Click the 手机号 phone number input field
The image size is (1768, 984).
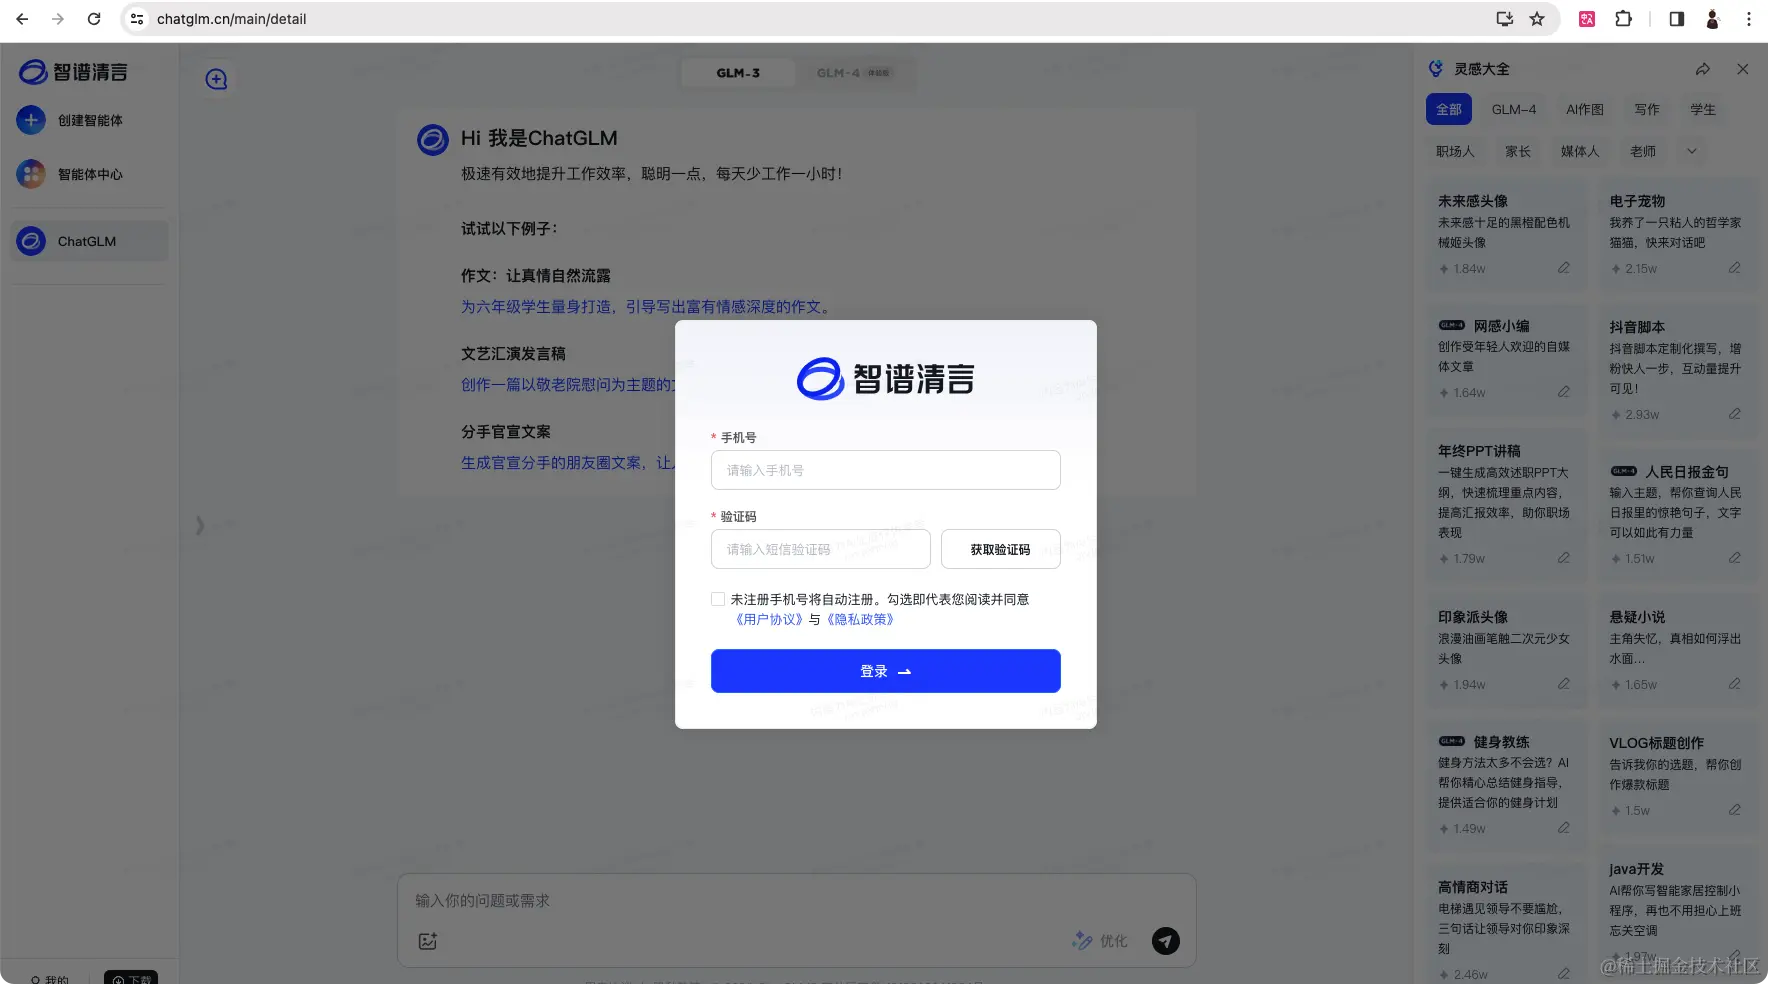[885, 470]
